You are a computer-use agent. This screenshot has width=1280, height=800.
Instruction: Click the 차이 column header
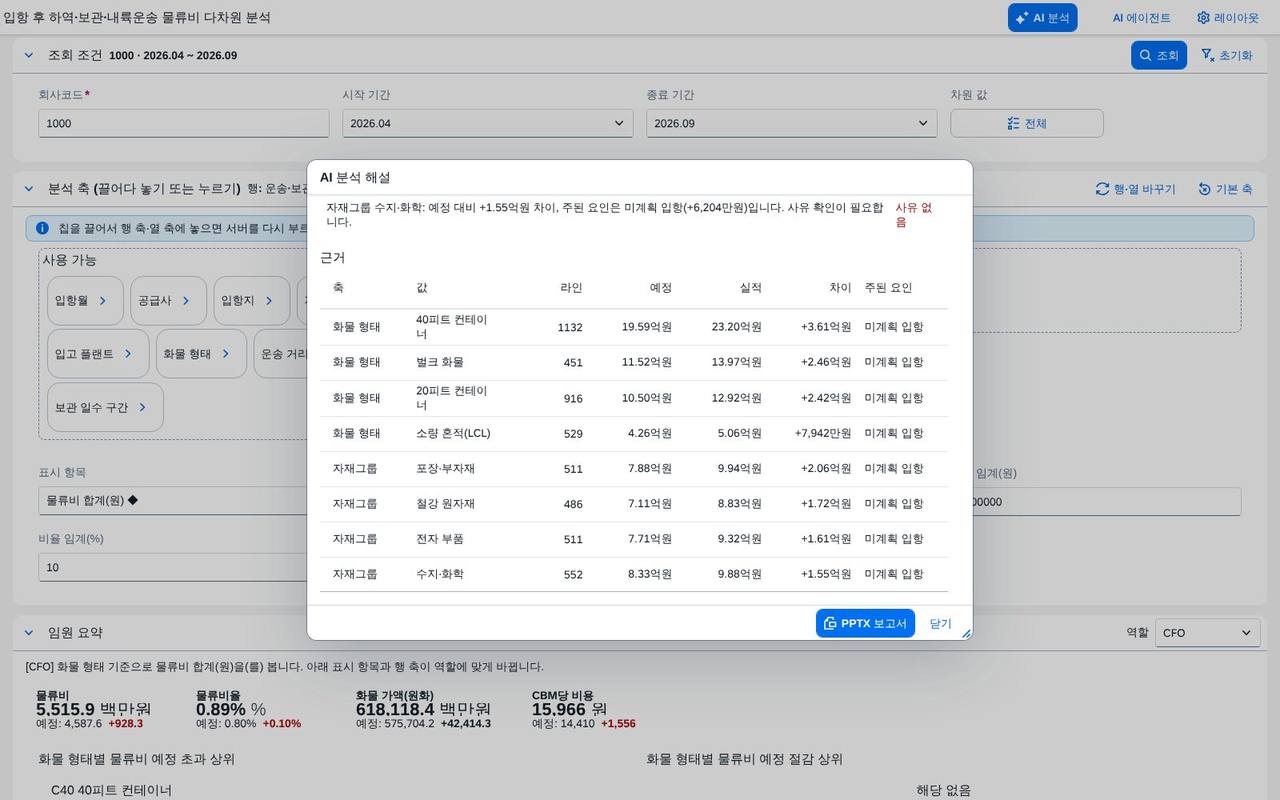[841, 287]
